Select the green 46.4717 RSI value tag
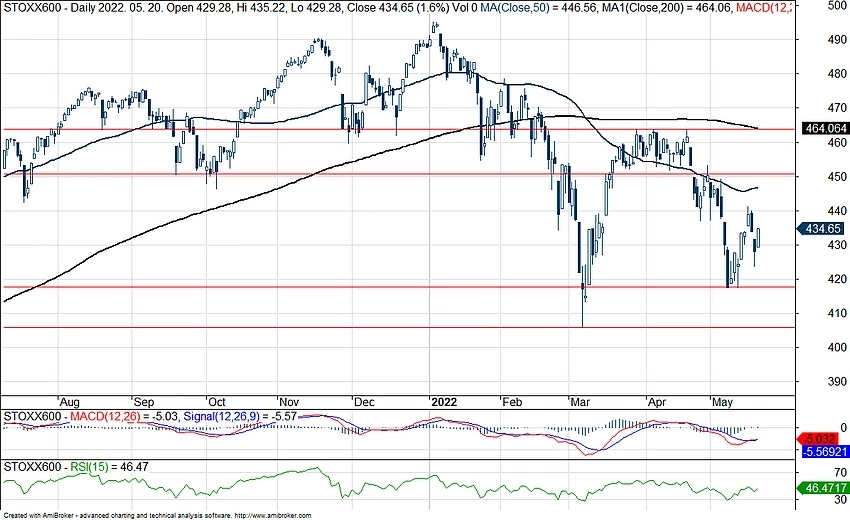This screenshot has height=520, width=850. click(x=822, y=491)
